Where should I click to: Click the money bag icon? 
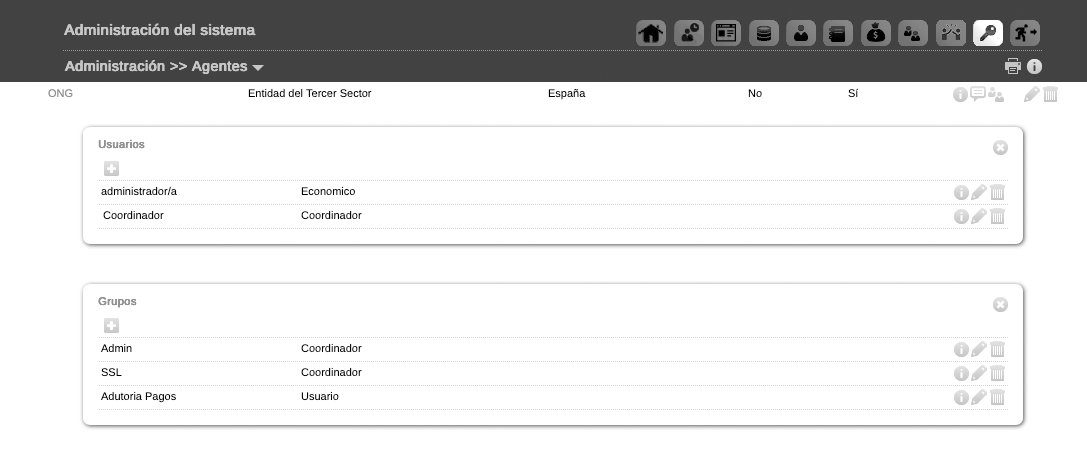pyautogui.click(x=876, y=33)
